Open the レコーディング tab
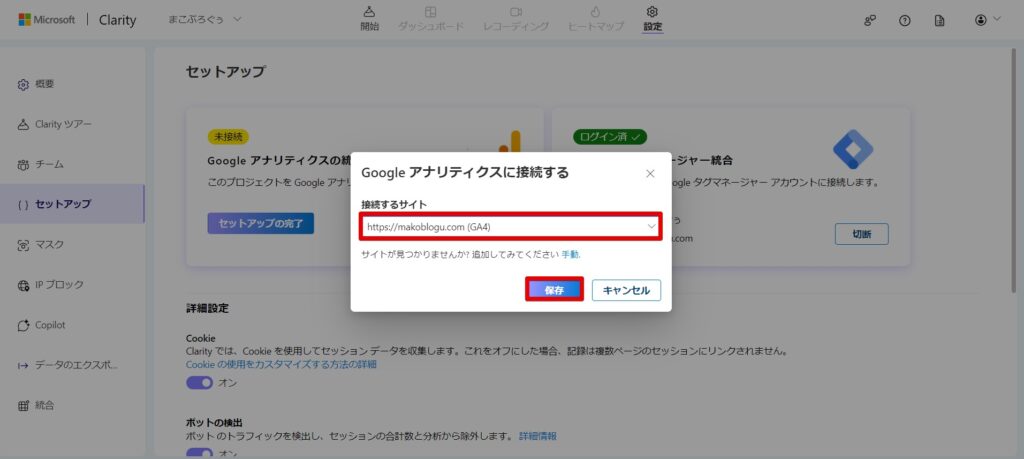The width and height of the screenshot is (1024, 459). point(516,19)
